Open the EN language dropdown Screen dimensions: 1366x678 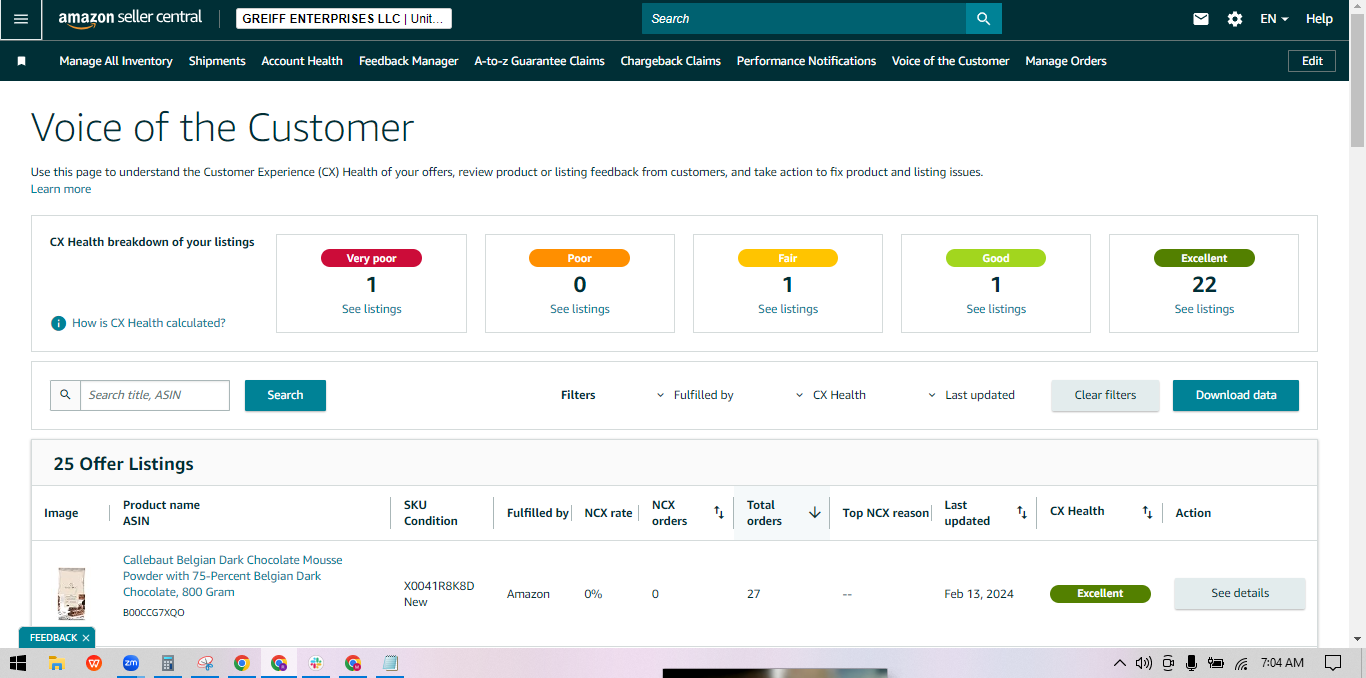click(x=1274, y=19)
